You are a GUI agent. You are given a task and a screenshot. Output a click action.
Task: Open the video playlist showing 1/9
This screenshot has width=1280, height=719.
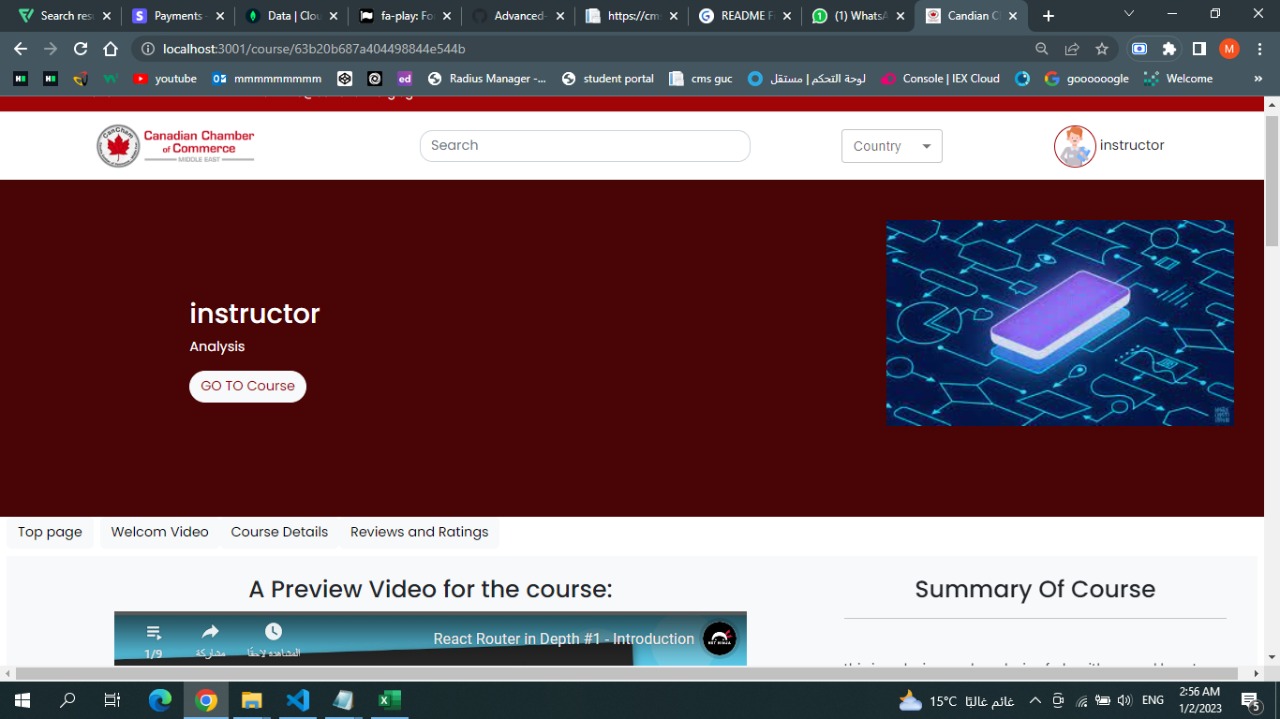[x=153, y=631]
